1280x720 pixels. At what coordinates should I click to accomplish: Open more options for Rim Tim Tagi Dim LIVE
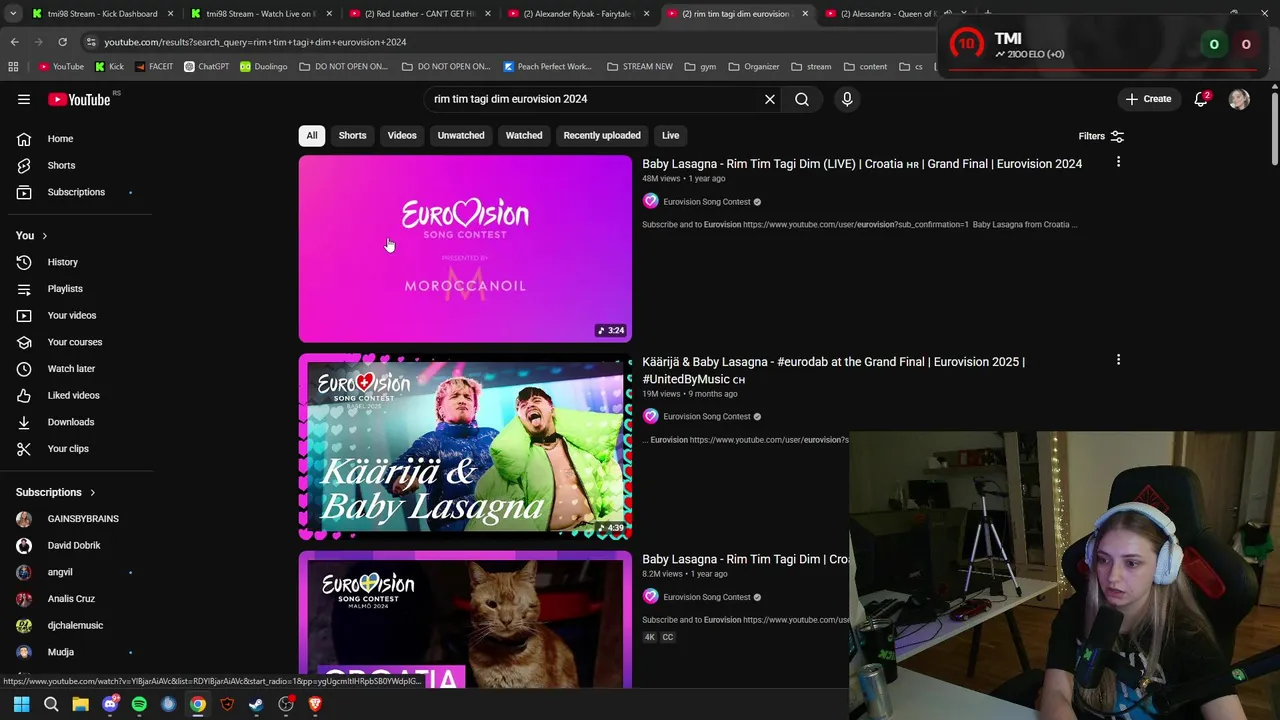click(x=1118, y=162)
